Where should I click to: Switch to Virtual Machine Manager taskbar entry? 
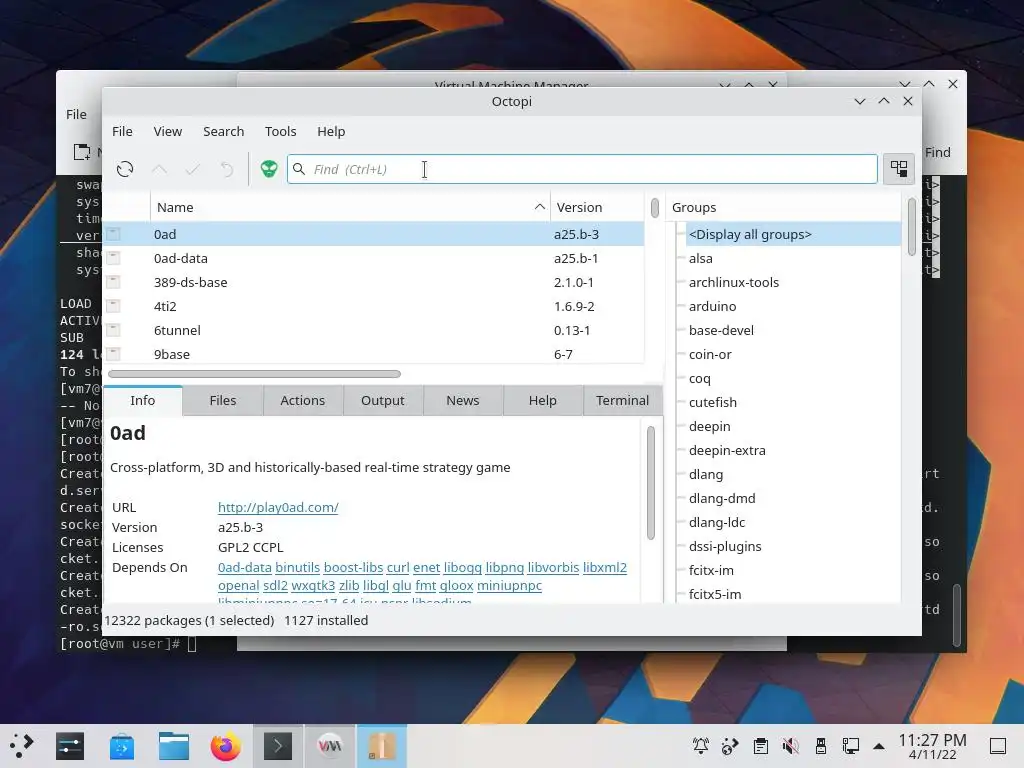pyautogui.click(x=330, y=746)
